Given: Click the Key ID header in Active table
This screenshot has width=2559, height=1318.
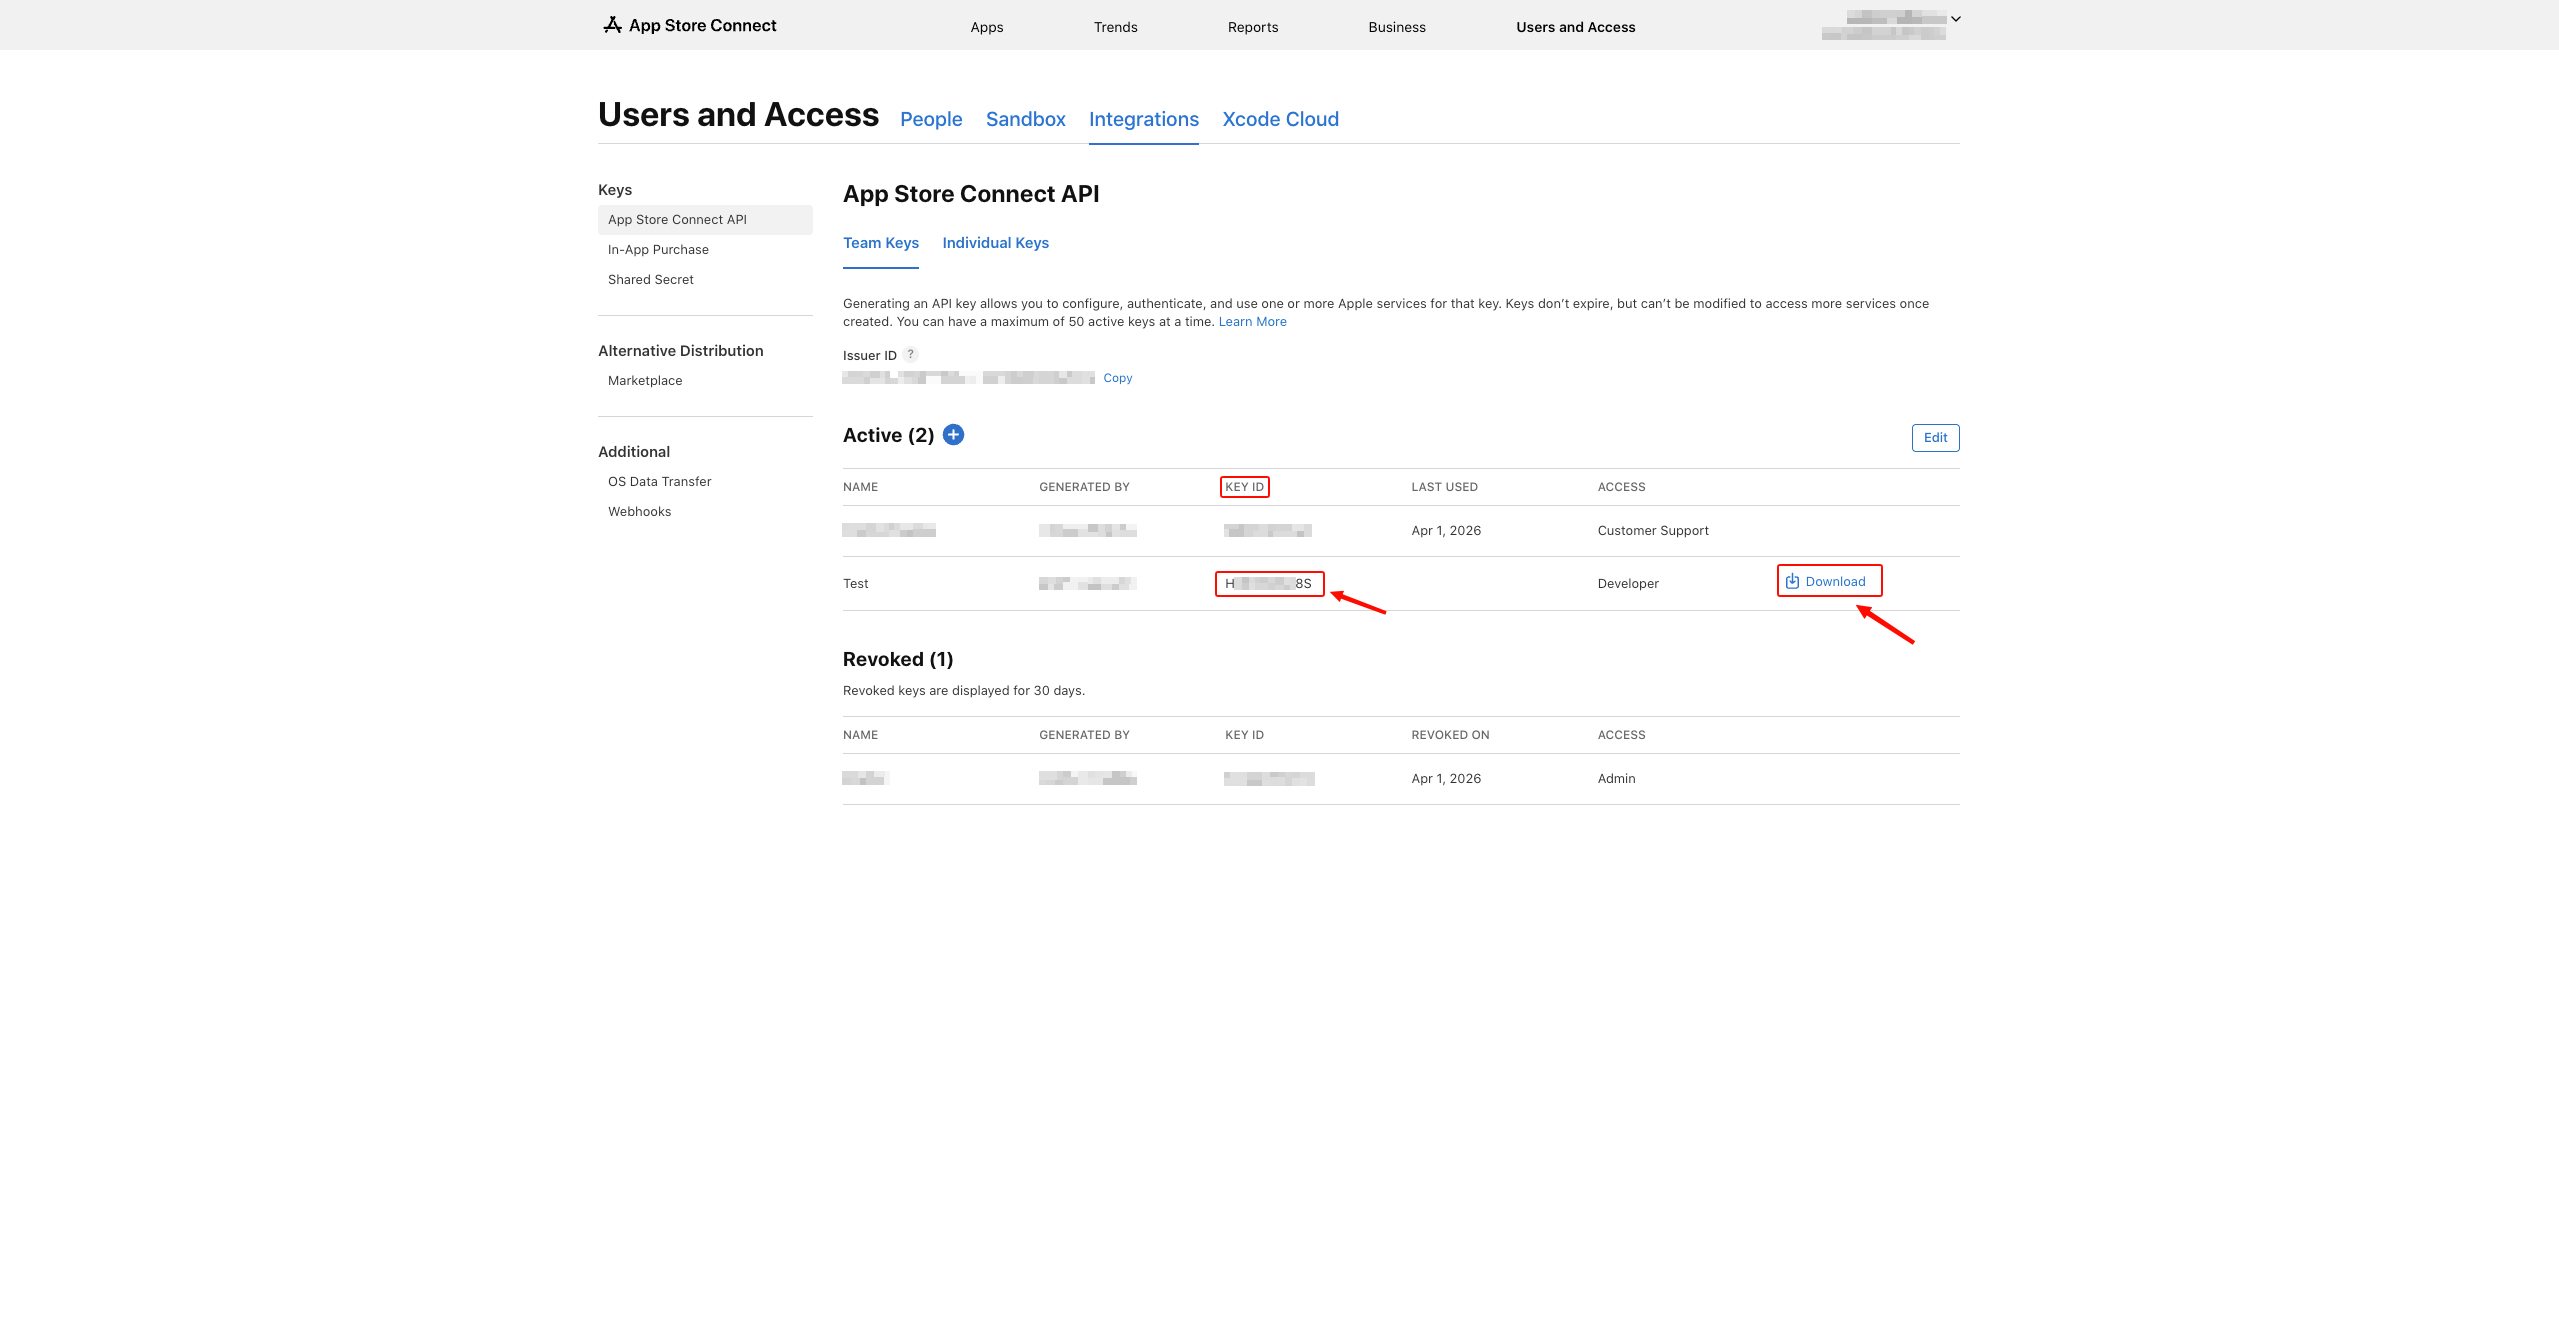Looking at the screenshot, I should tap(1245, 487).
